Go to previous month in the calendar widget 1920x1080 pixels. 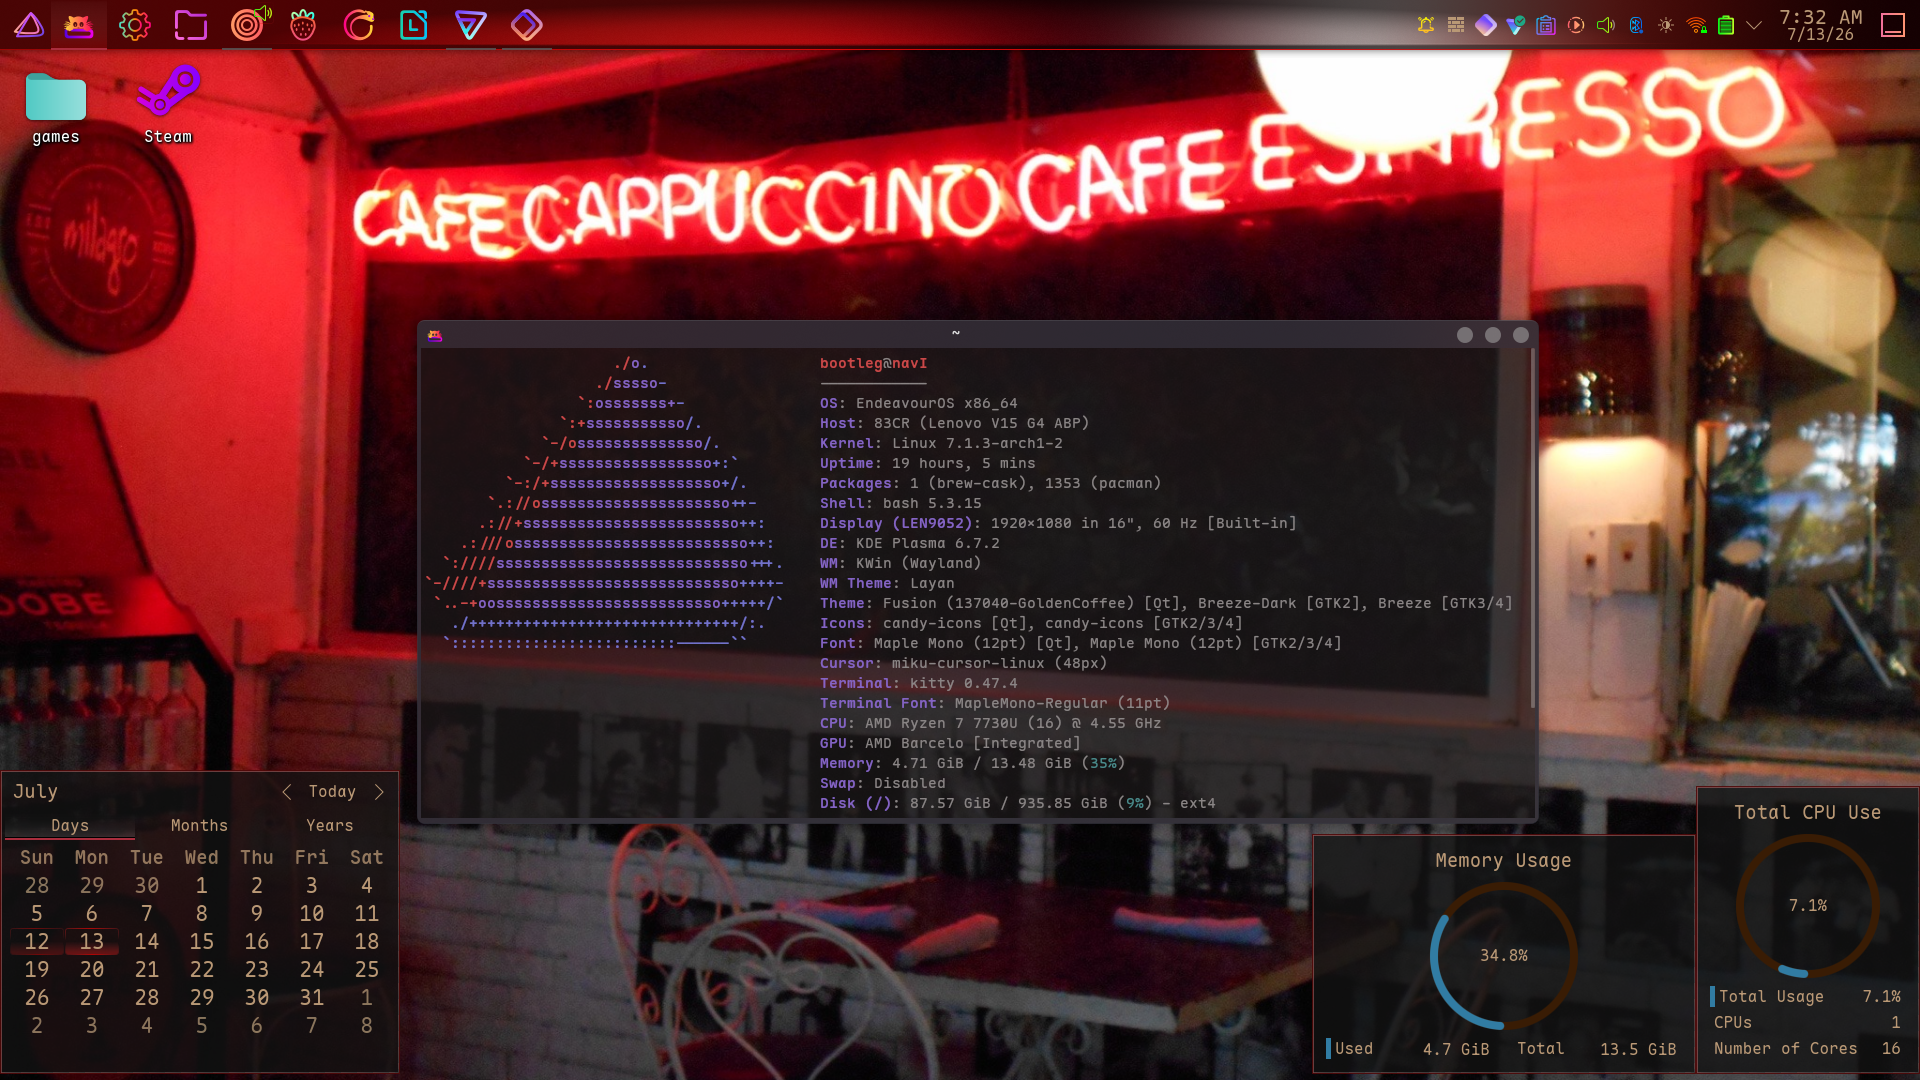click(x=287, y=792)
